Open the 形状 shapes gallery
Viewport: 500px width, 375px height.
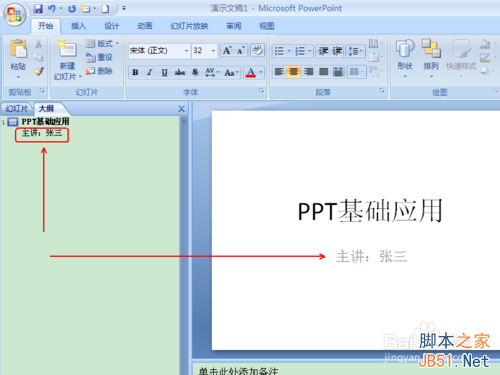(x=405, y=59)
